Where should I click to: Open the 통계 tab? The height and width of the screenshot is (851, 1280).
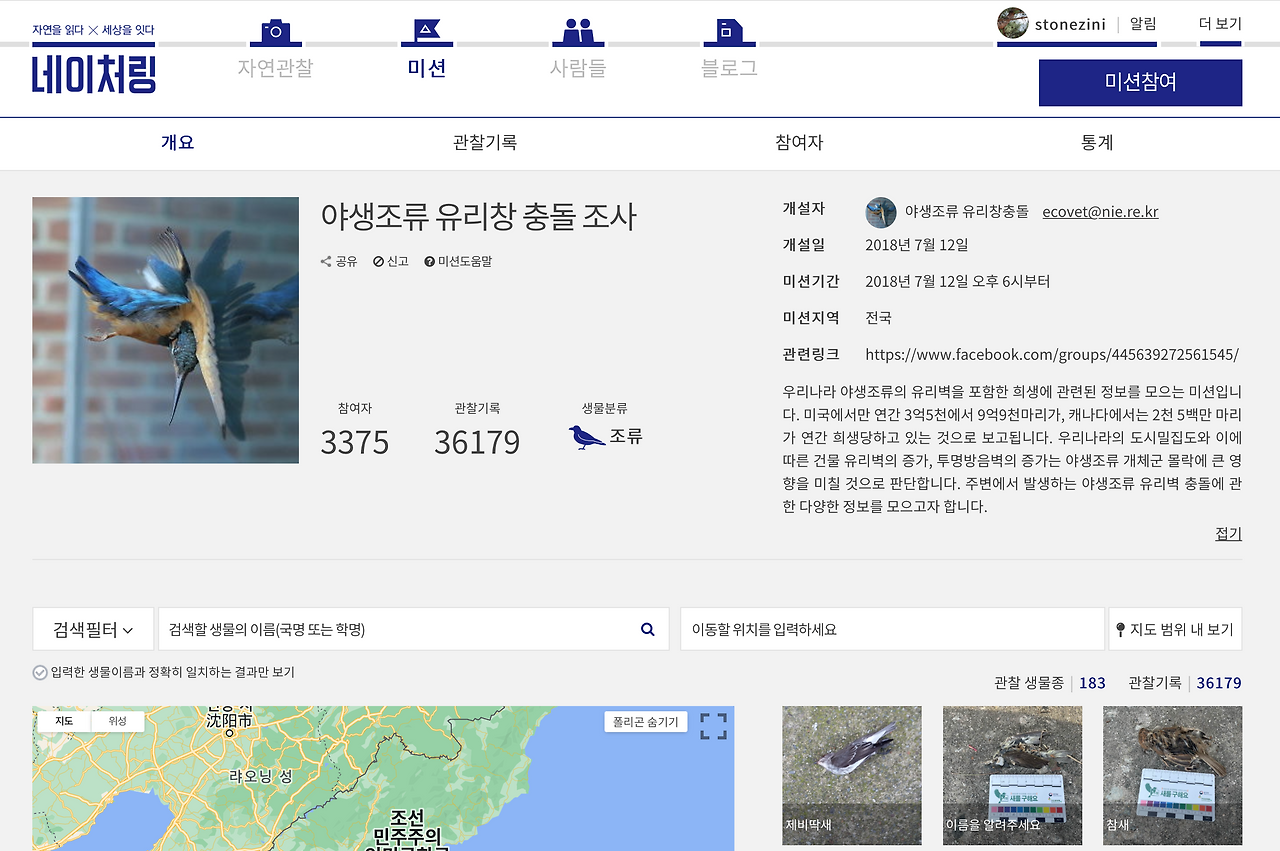coord(1097,142)
